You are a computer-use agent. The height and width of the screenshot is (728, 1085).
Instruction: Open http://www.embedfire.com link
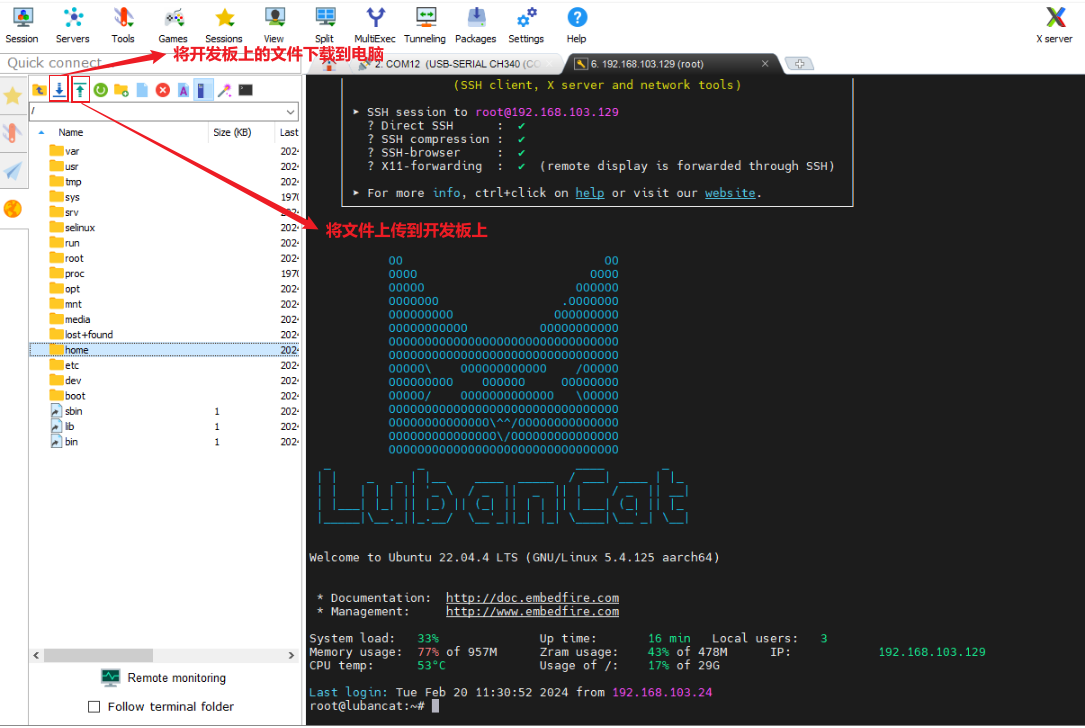tap(532, 612)
